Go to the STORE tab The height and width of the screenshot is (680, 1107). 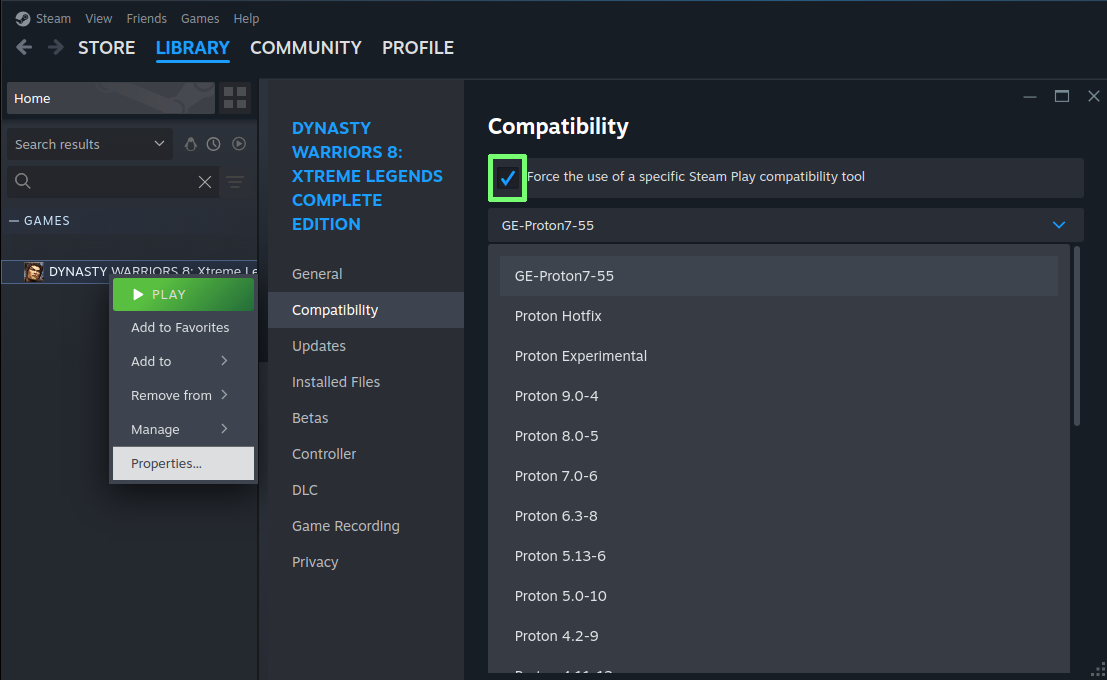pos(107,48)
